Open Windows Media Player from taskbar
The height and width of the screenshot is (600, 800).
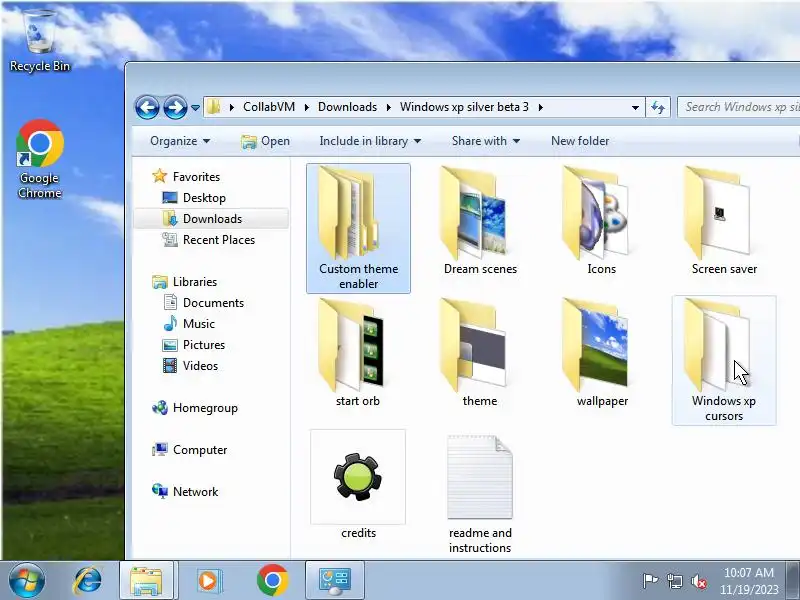pos(208,580)
